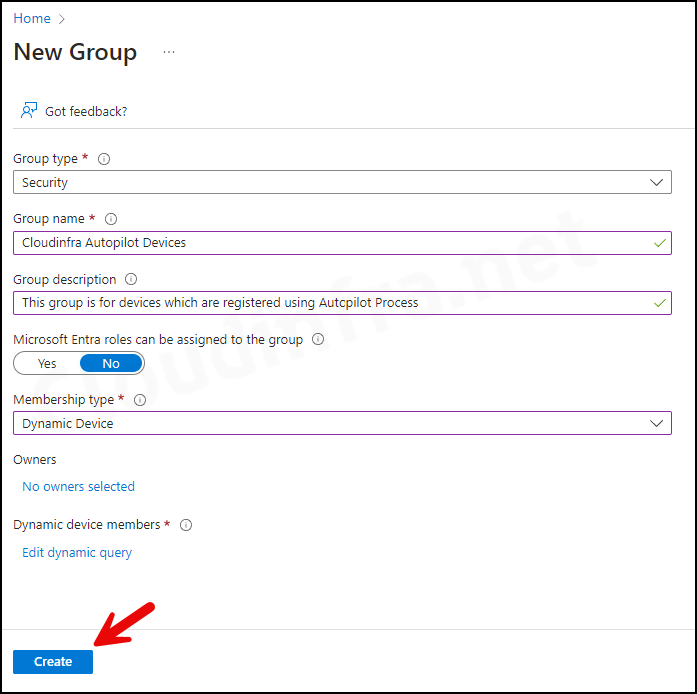The height and width of the screenshot is (694, 697).
Task: Click the green checkmark in Group description field
Action: [660, 303]
